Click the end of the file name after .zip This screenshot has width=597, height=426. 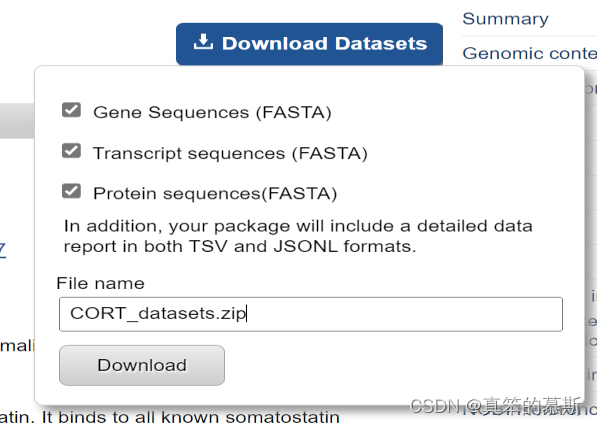[x=247, y=314]
